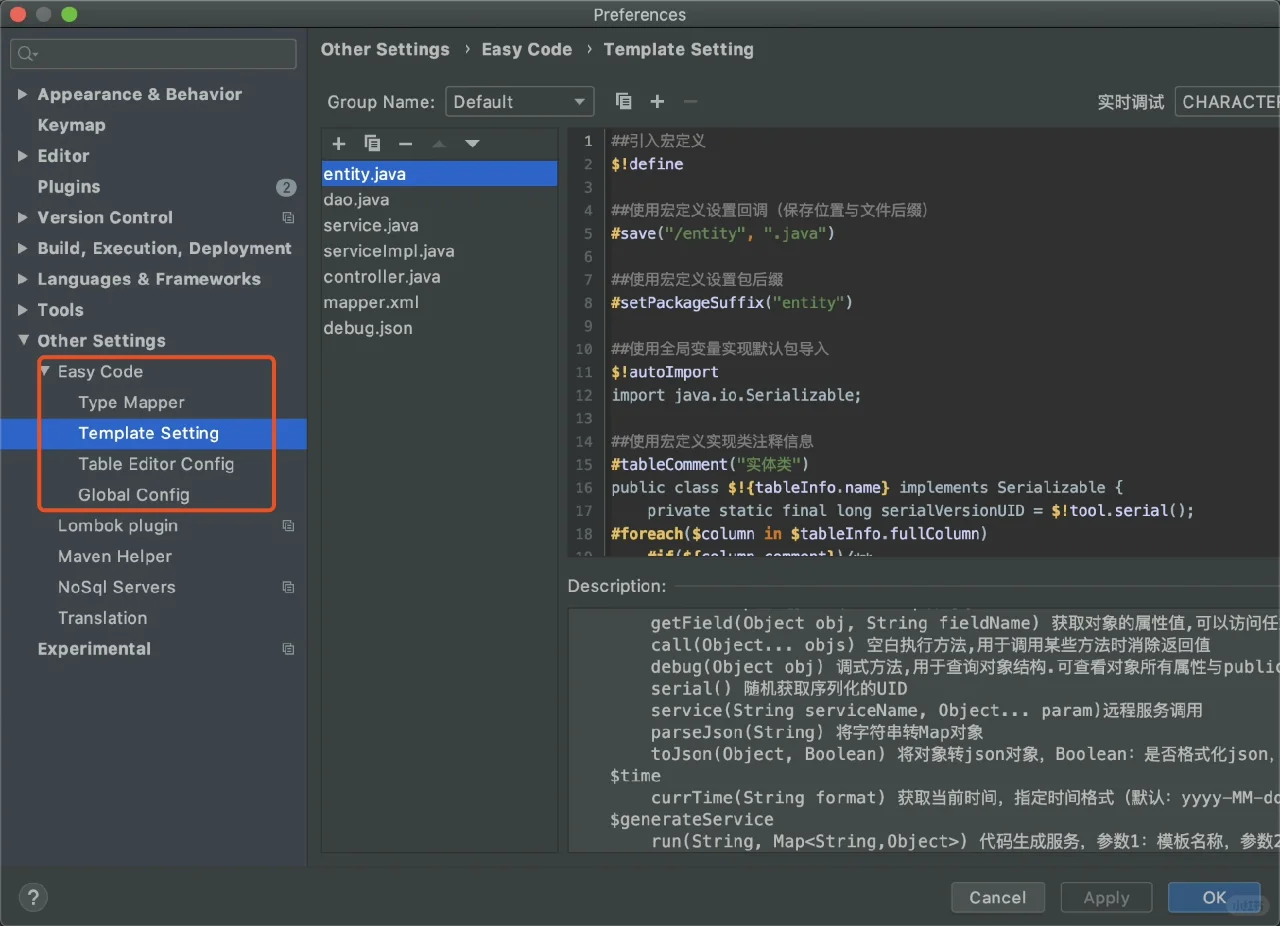This screenshot has width=1280, height=926.
Task: Click the magnifier icon in the settings search box
Action: pyautogui.click(x=27, y=54)
